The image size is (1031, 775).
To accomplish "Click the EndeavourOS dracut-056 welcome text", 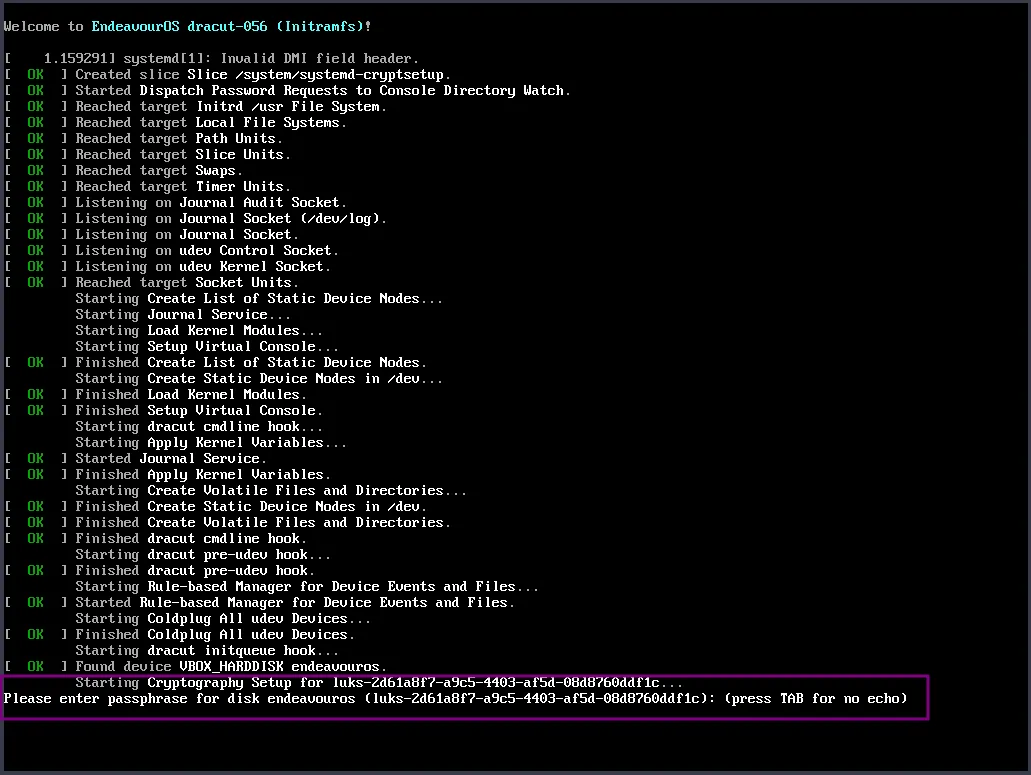I will (188, 26).
